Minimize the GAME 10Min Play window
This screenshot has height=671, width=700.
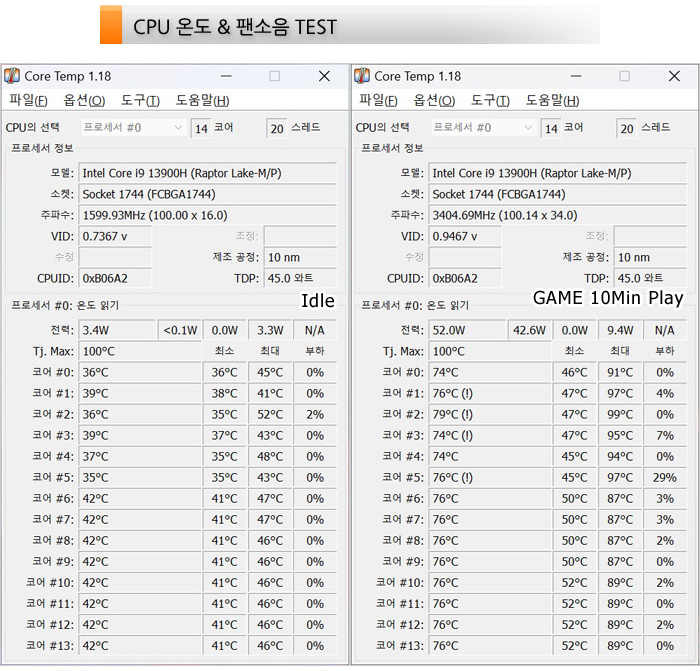click(x=577, y=76)
